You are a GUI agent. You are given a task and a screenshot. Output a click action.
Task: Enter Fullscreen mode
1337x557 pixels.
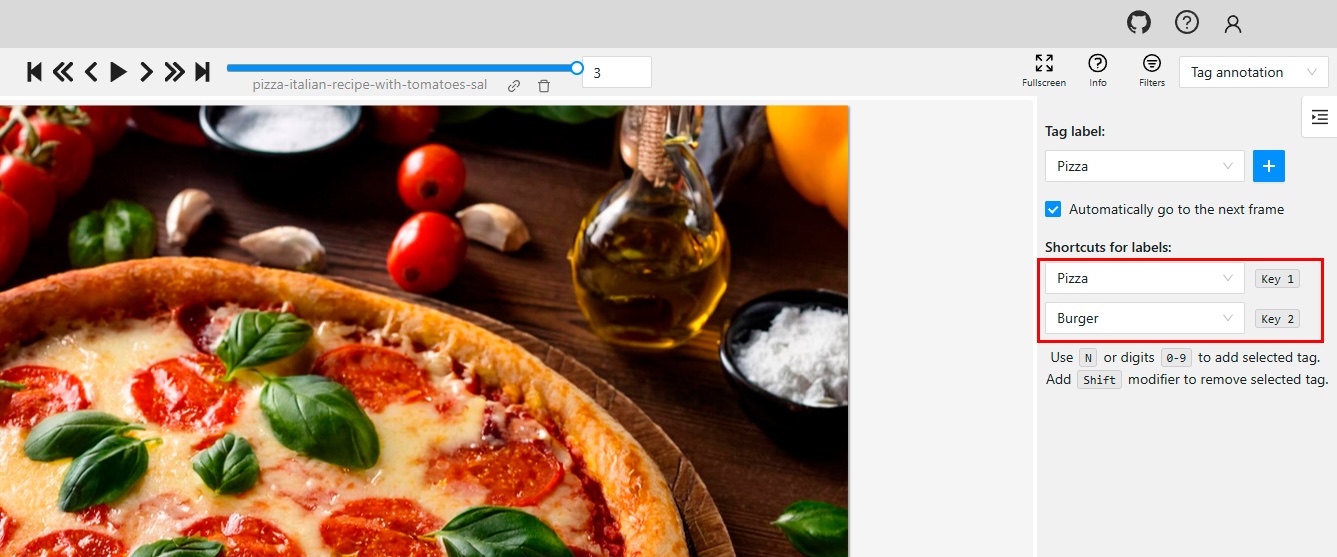(x=1044, y=71)
